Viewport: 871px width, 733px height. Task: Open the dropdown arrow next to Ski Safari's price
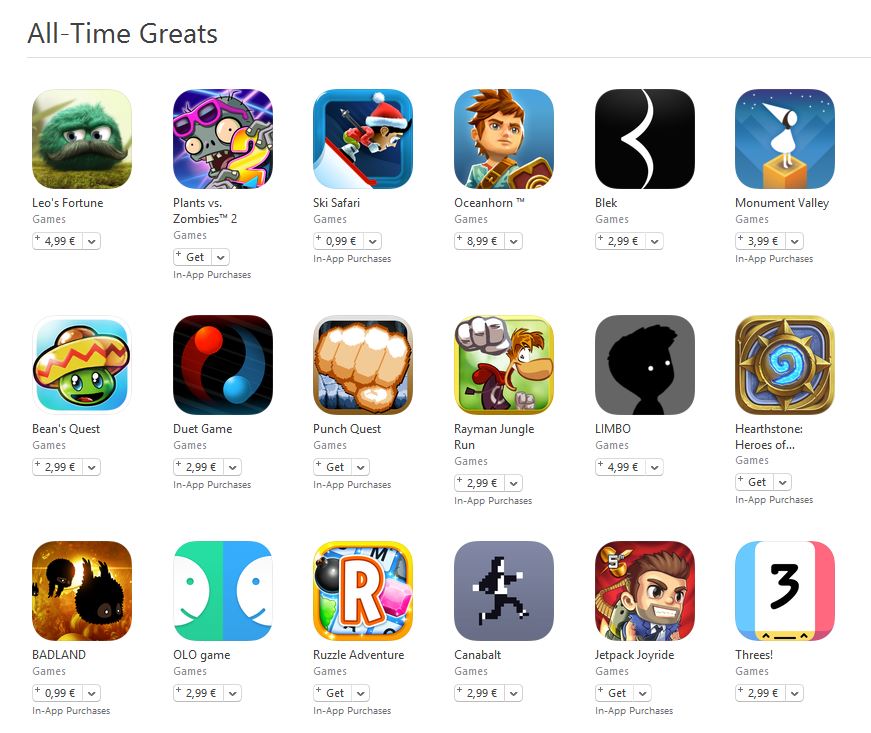373,242
